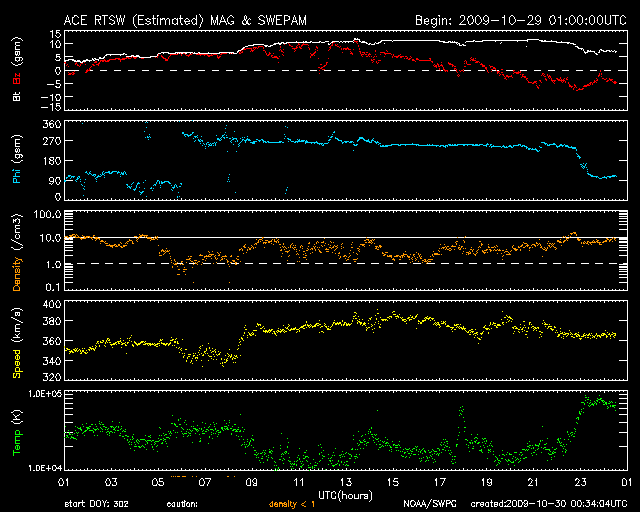Click the '10.0' tick in Density panel

coord(50,238)
